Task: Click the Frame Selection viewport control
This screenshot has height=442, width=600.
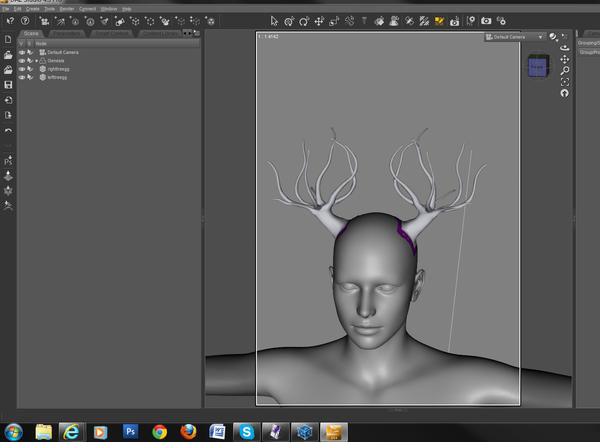Action: pyautogui.click(x=565, y=82)
